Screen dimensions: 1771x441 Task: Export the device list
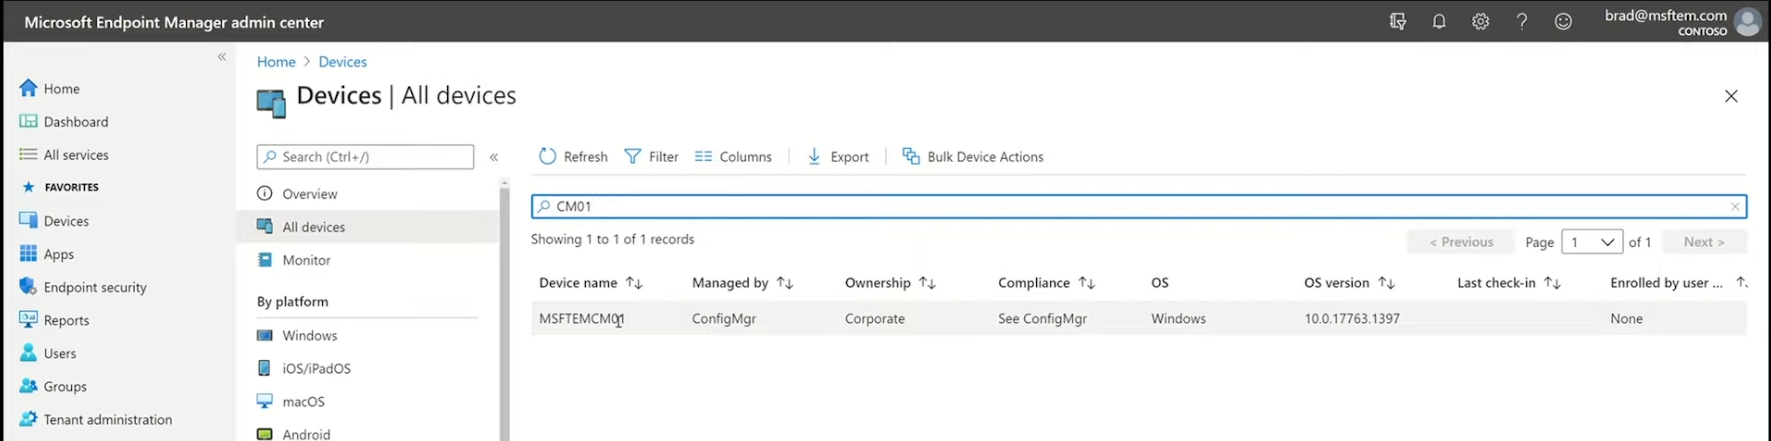[838, 156]
